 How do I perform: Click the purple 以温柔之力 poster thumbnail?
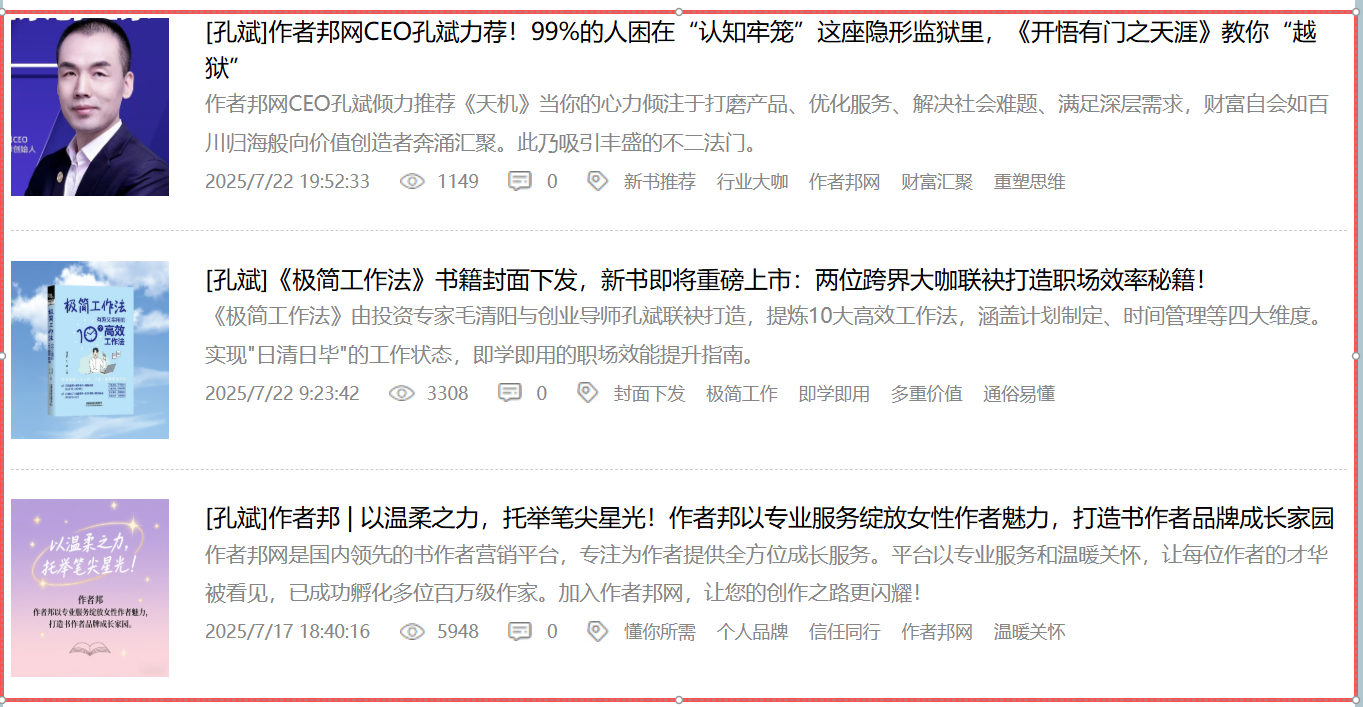click(x=90, y=588)
